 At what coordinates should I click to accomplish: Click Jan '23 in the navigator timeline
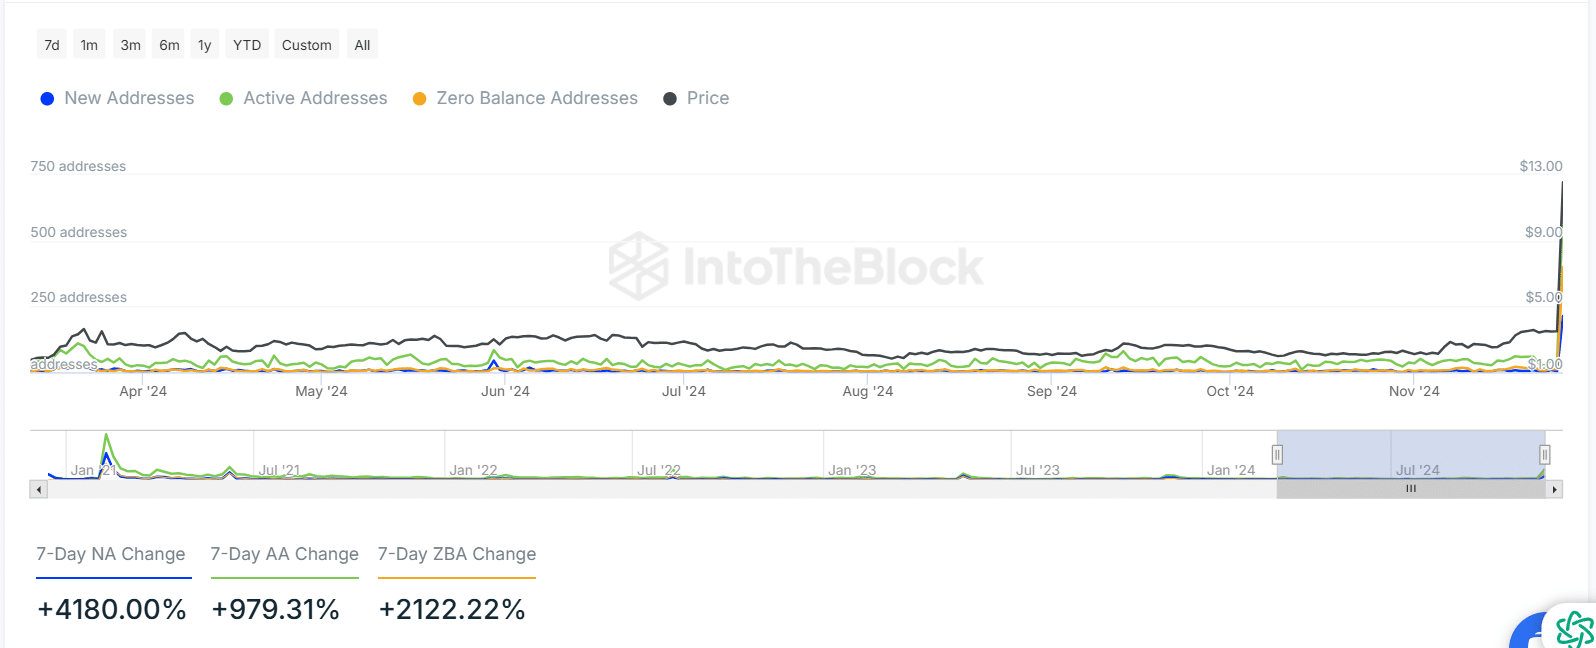click(852, 470)
